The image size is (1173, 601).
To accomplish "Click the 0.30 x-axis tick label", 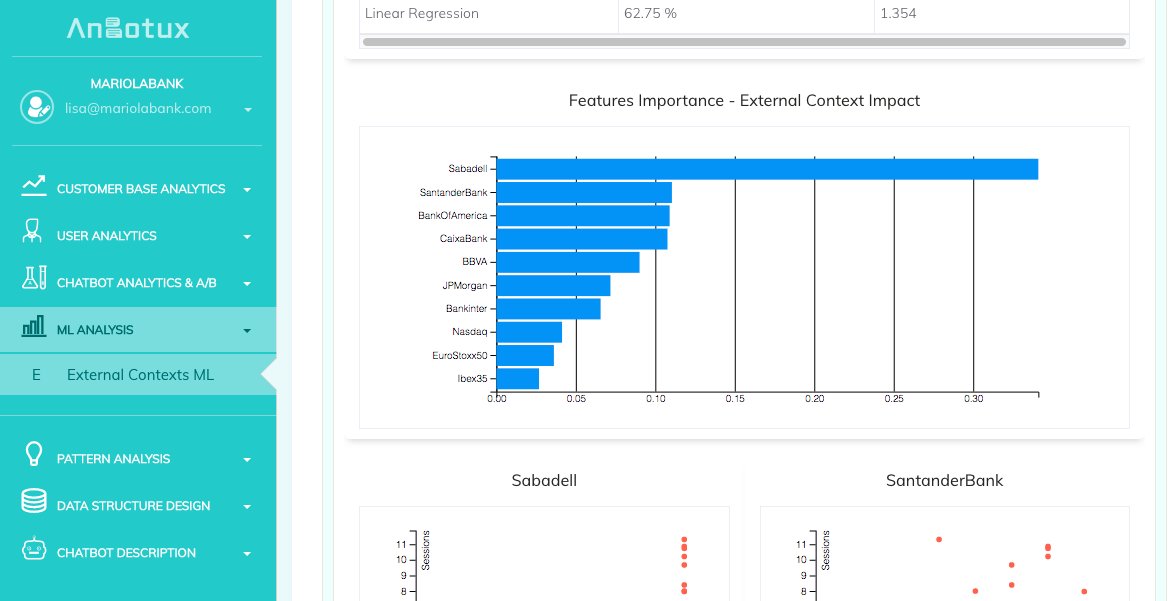I will coord(973,399).
